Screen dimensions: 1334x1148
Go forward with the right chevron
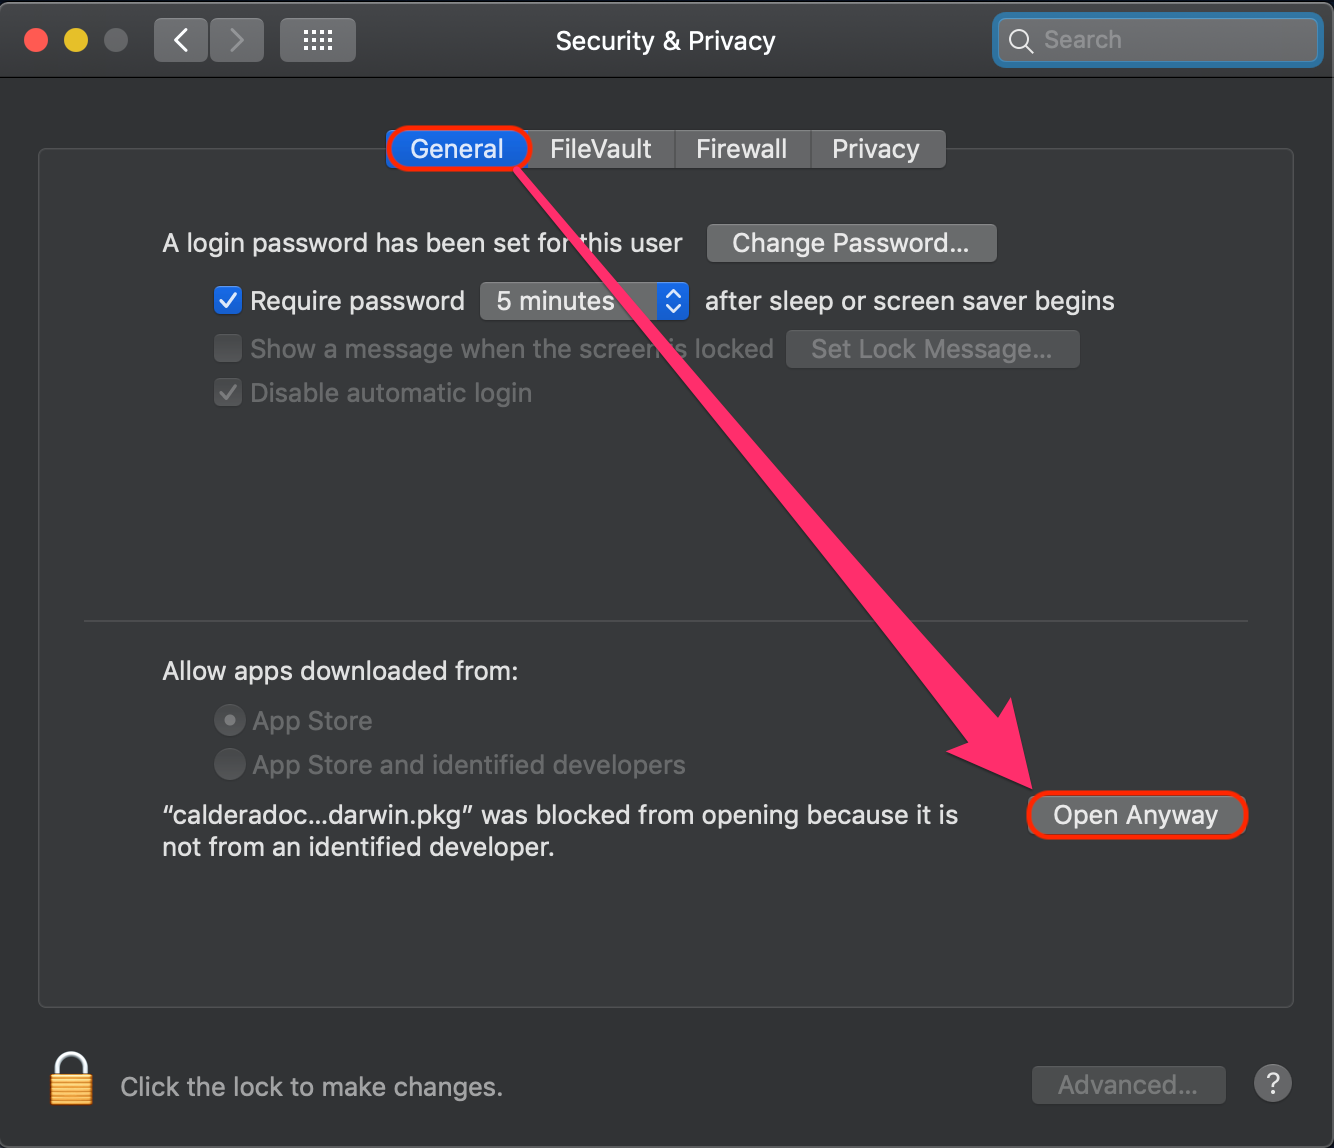(237, 40)
